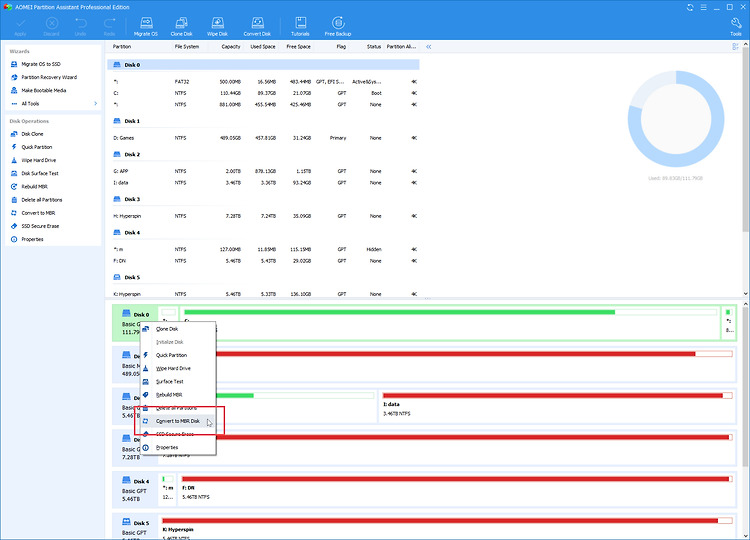750x540 pixels.
Task: Click the Redo toolbar icon
Action: [110, 27]
